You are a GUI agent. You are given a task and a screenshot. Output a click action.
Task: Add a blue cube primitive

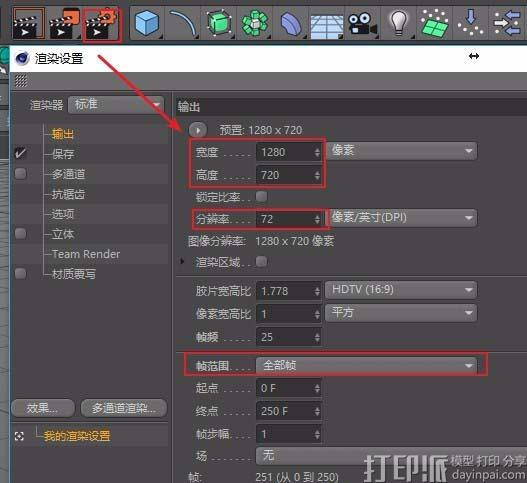click(x=147, y=23)
